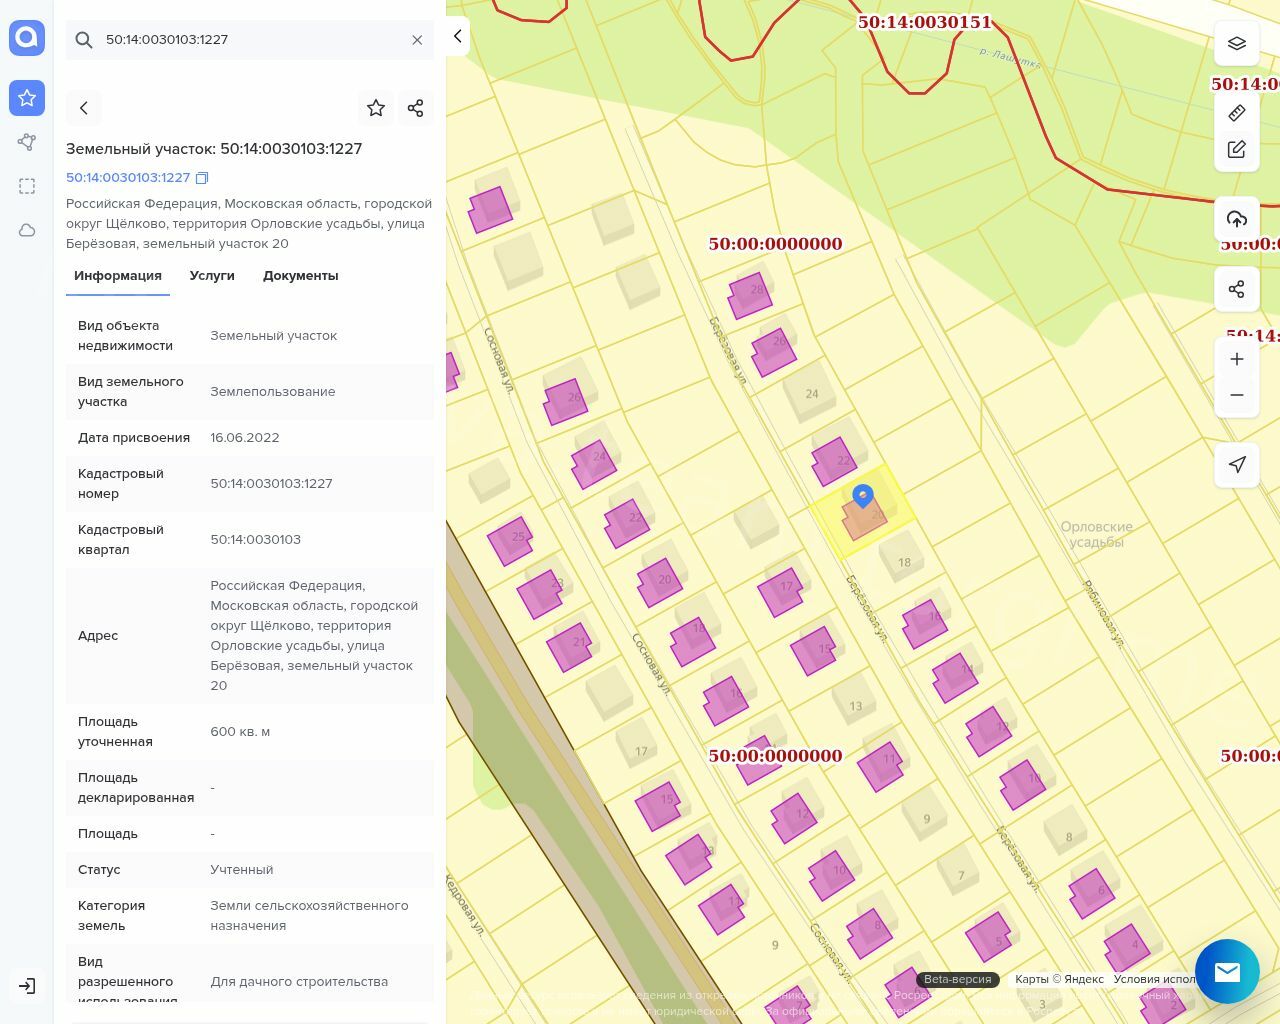Click the cadastral number search field
Image resolution: width=1280 pixels, height=1024 pixels.
tap(250, 40)
